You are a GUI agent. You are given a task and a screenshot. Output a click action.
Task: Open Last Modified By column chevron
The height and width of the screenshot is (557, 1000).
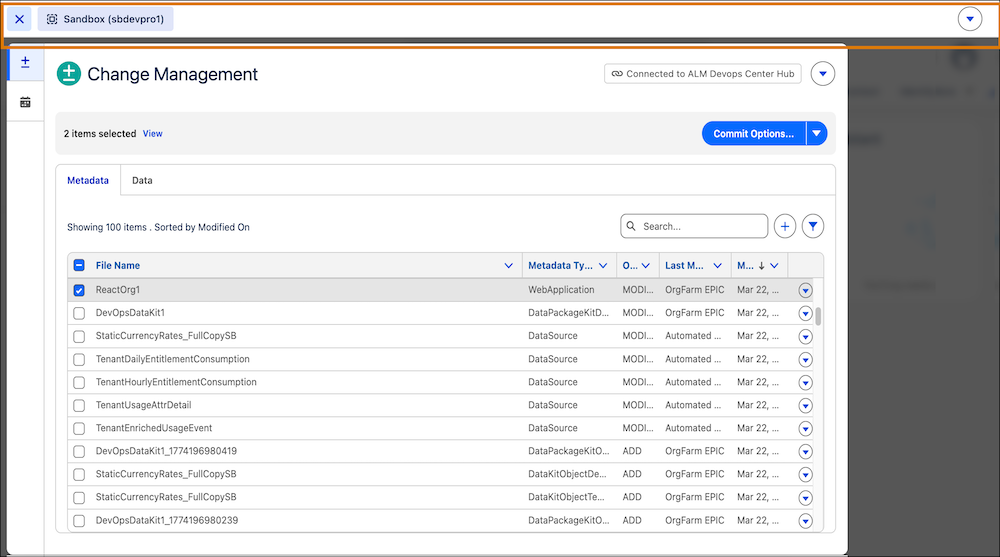pos(717,265)
